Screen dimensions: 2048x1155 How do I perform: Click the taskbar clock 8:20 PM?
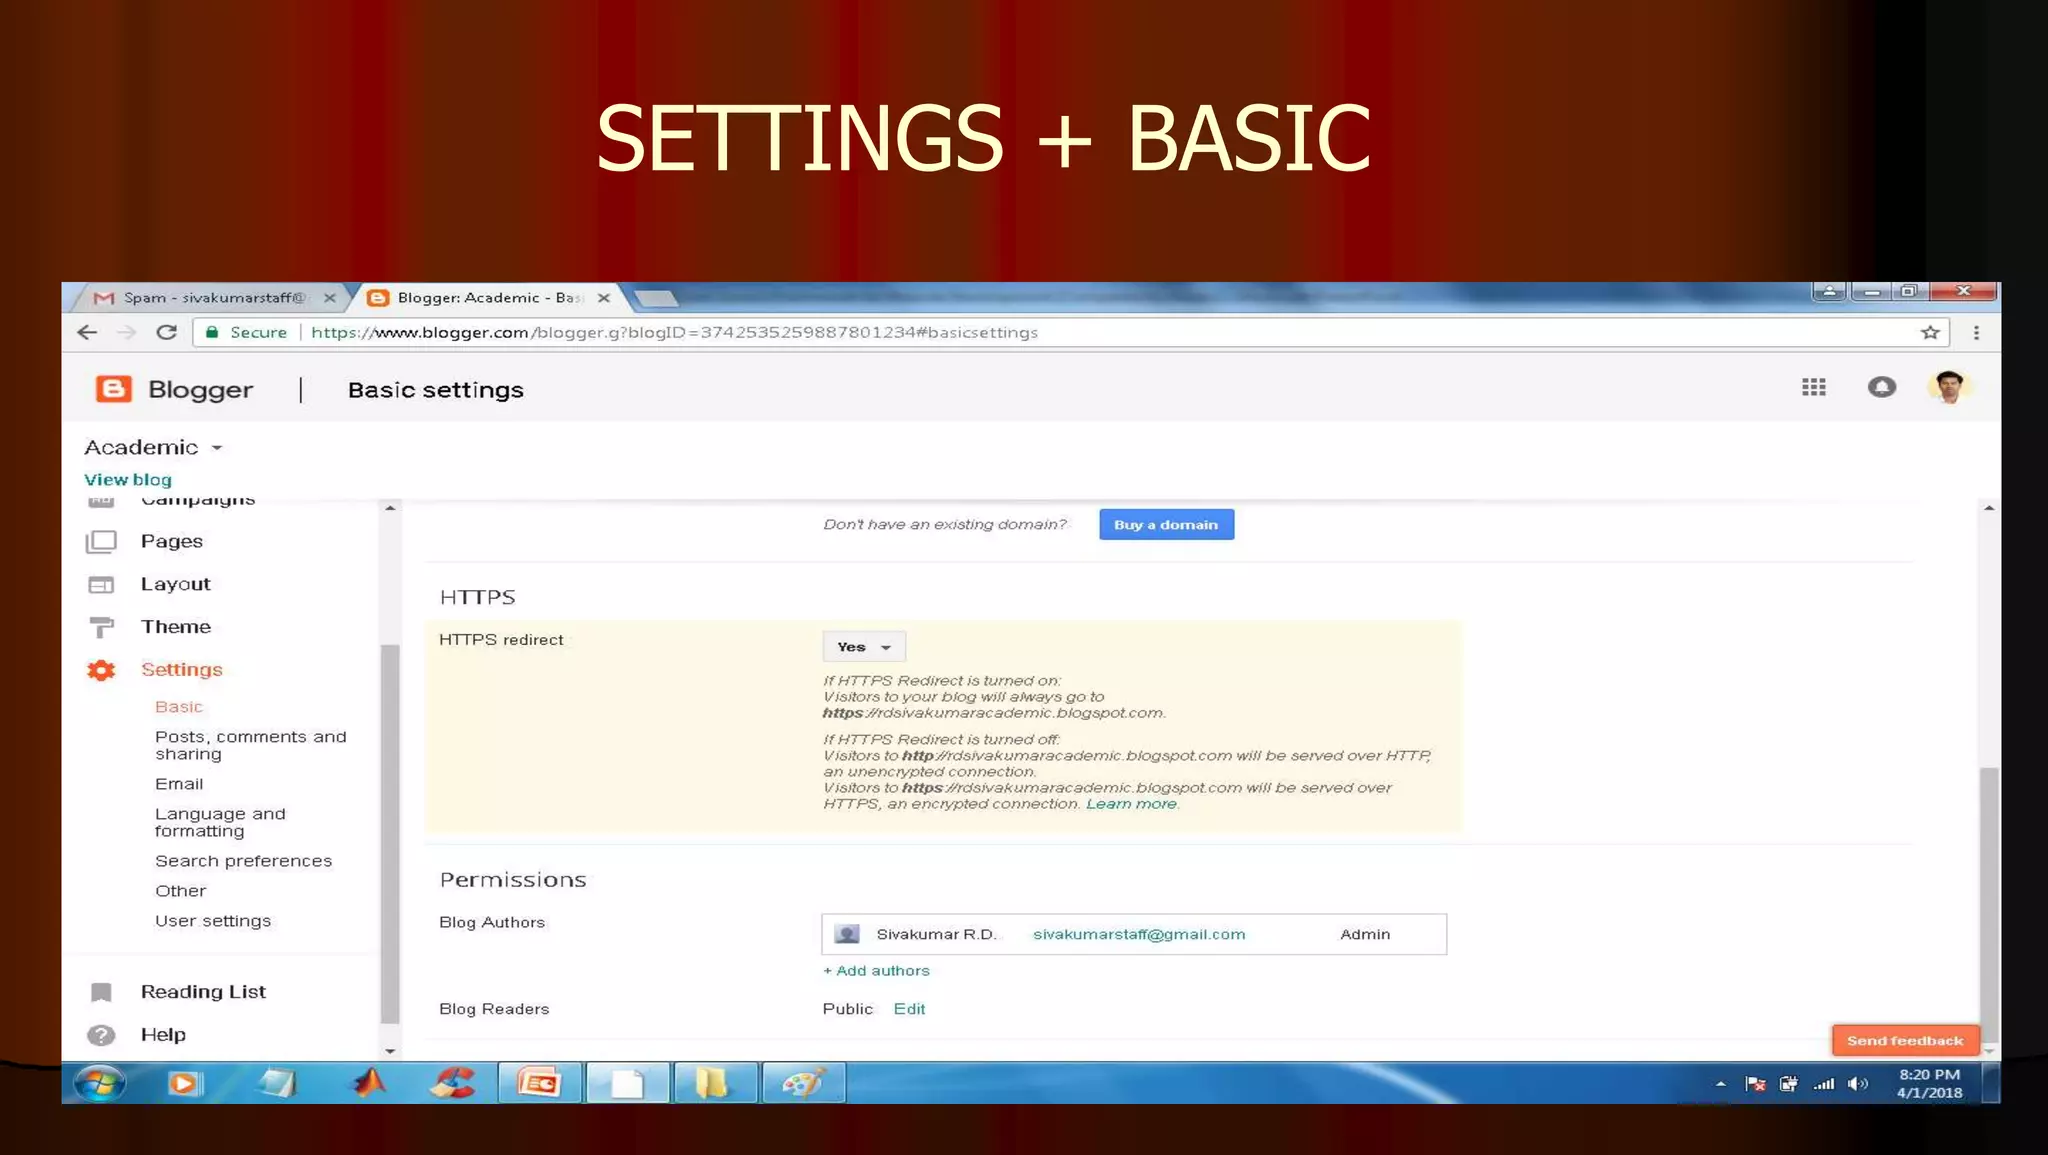tap(1929, 1075)
